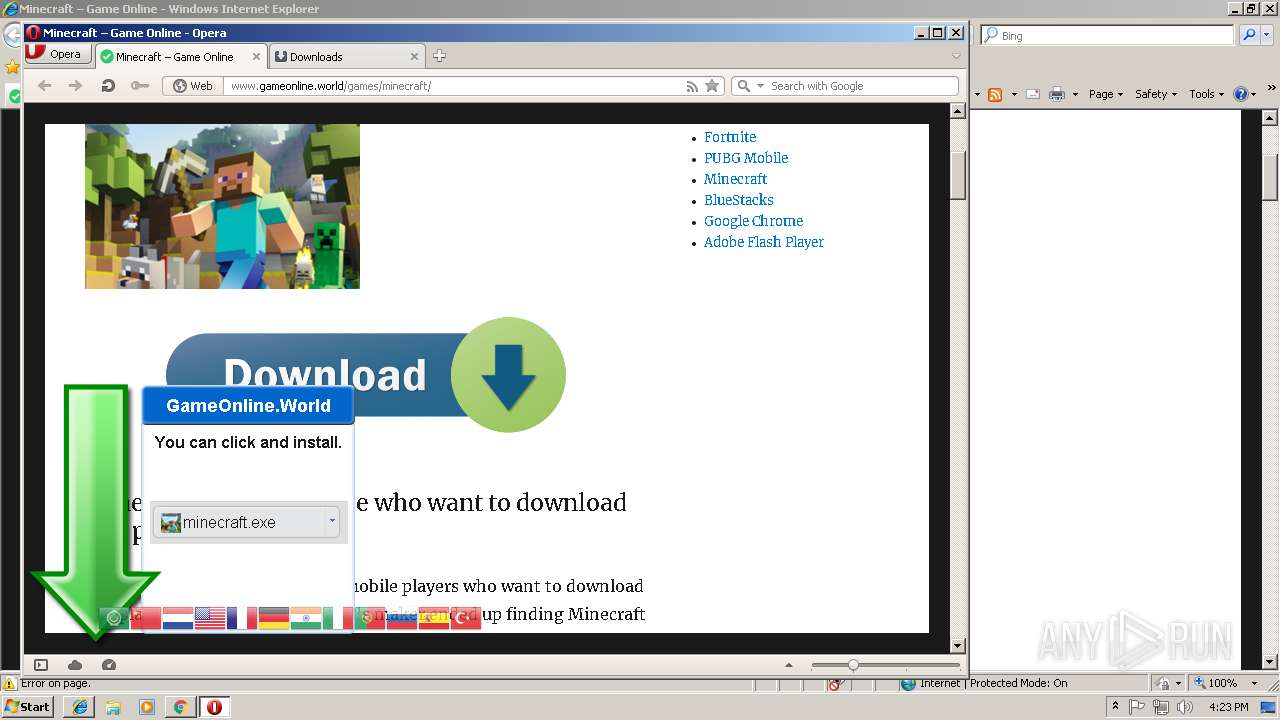Screen dimensions: 1280x720
Task: Open the Internet Explorer Tools menu
Action: tap(1206, 94)
